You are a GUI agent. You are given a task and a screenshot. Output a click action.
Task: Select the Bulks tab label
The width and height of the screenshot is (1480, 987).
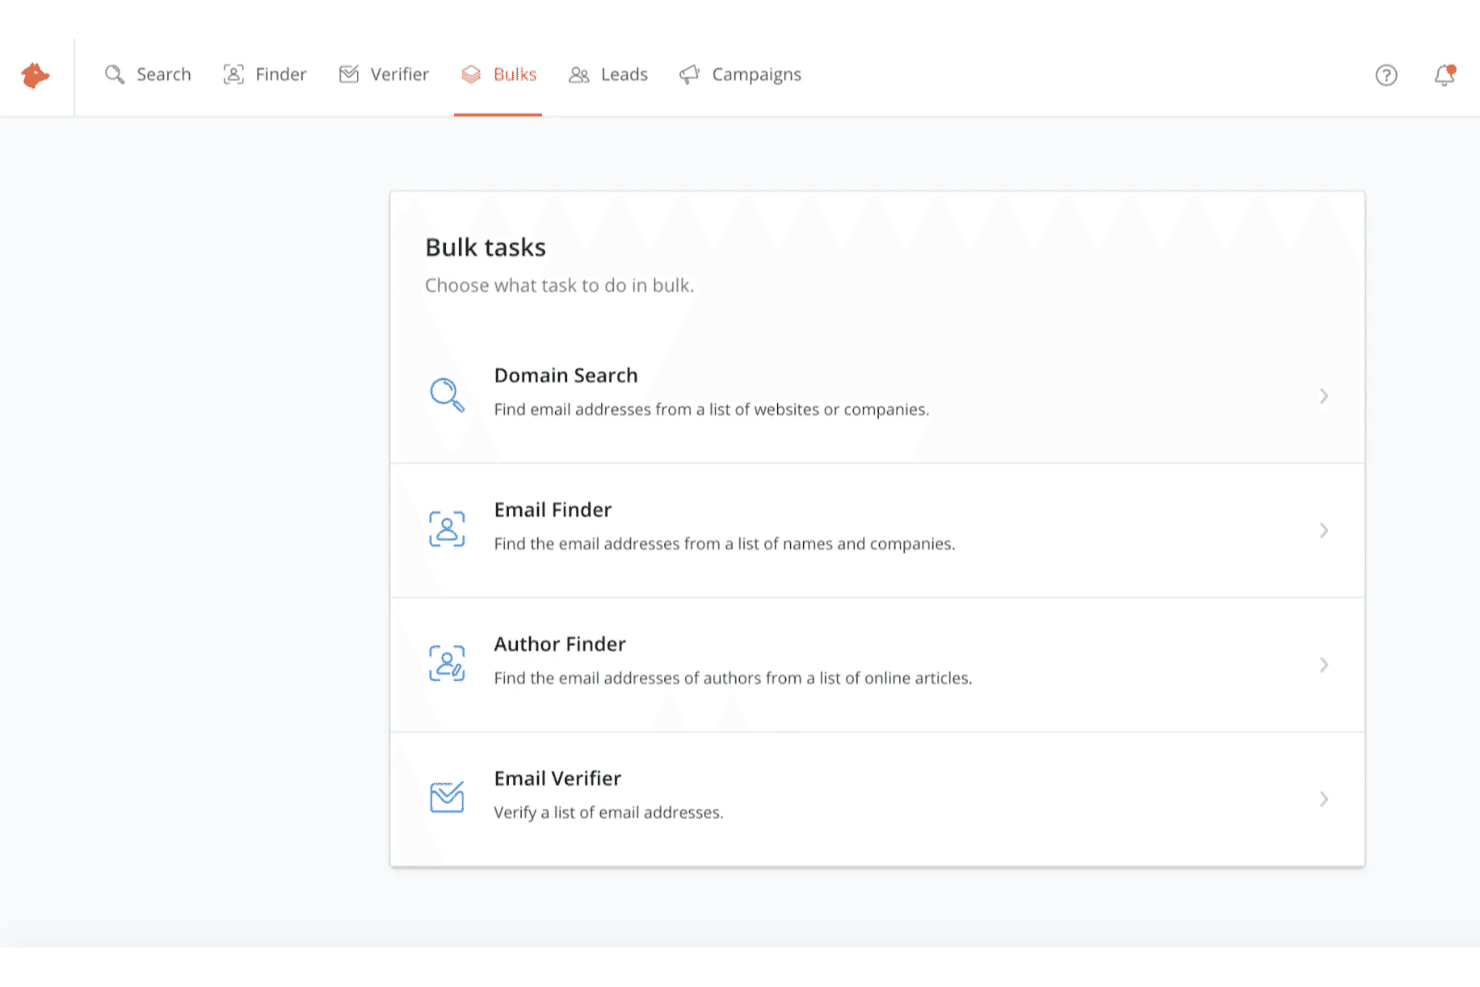(515, 74)
